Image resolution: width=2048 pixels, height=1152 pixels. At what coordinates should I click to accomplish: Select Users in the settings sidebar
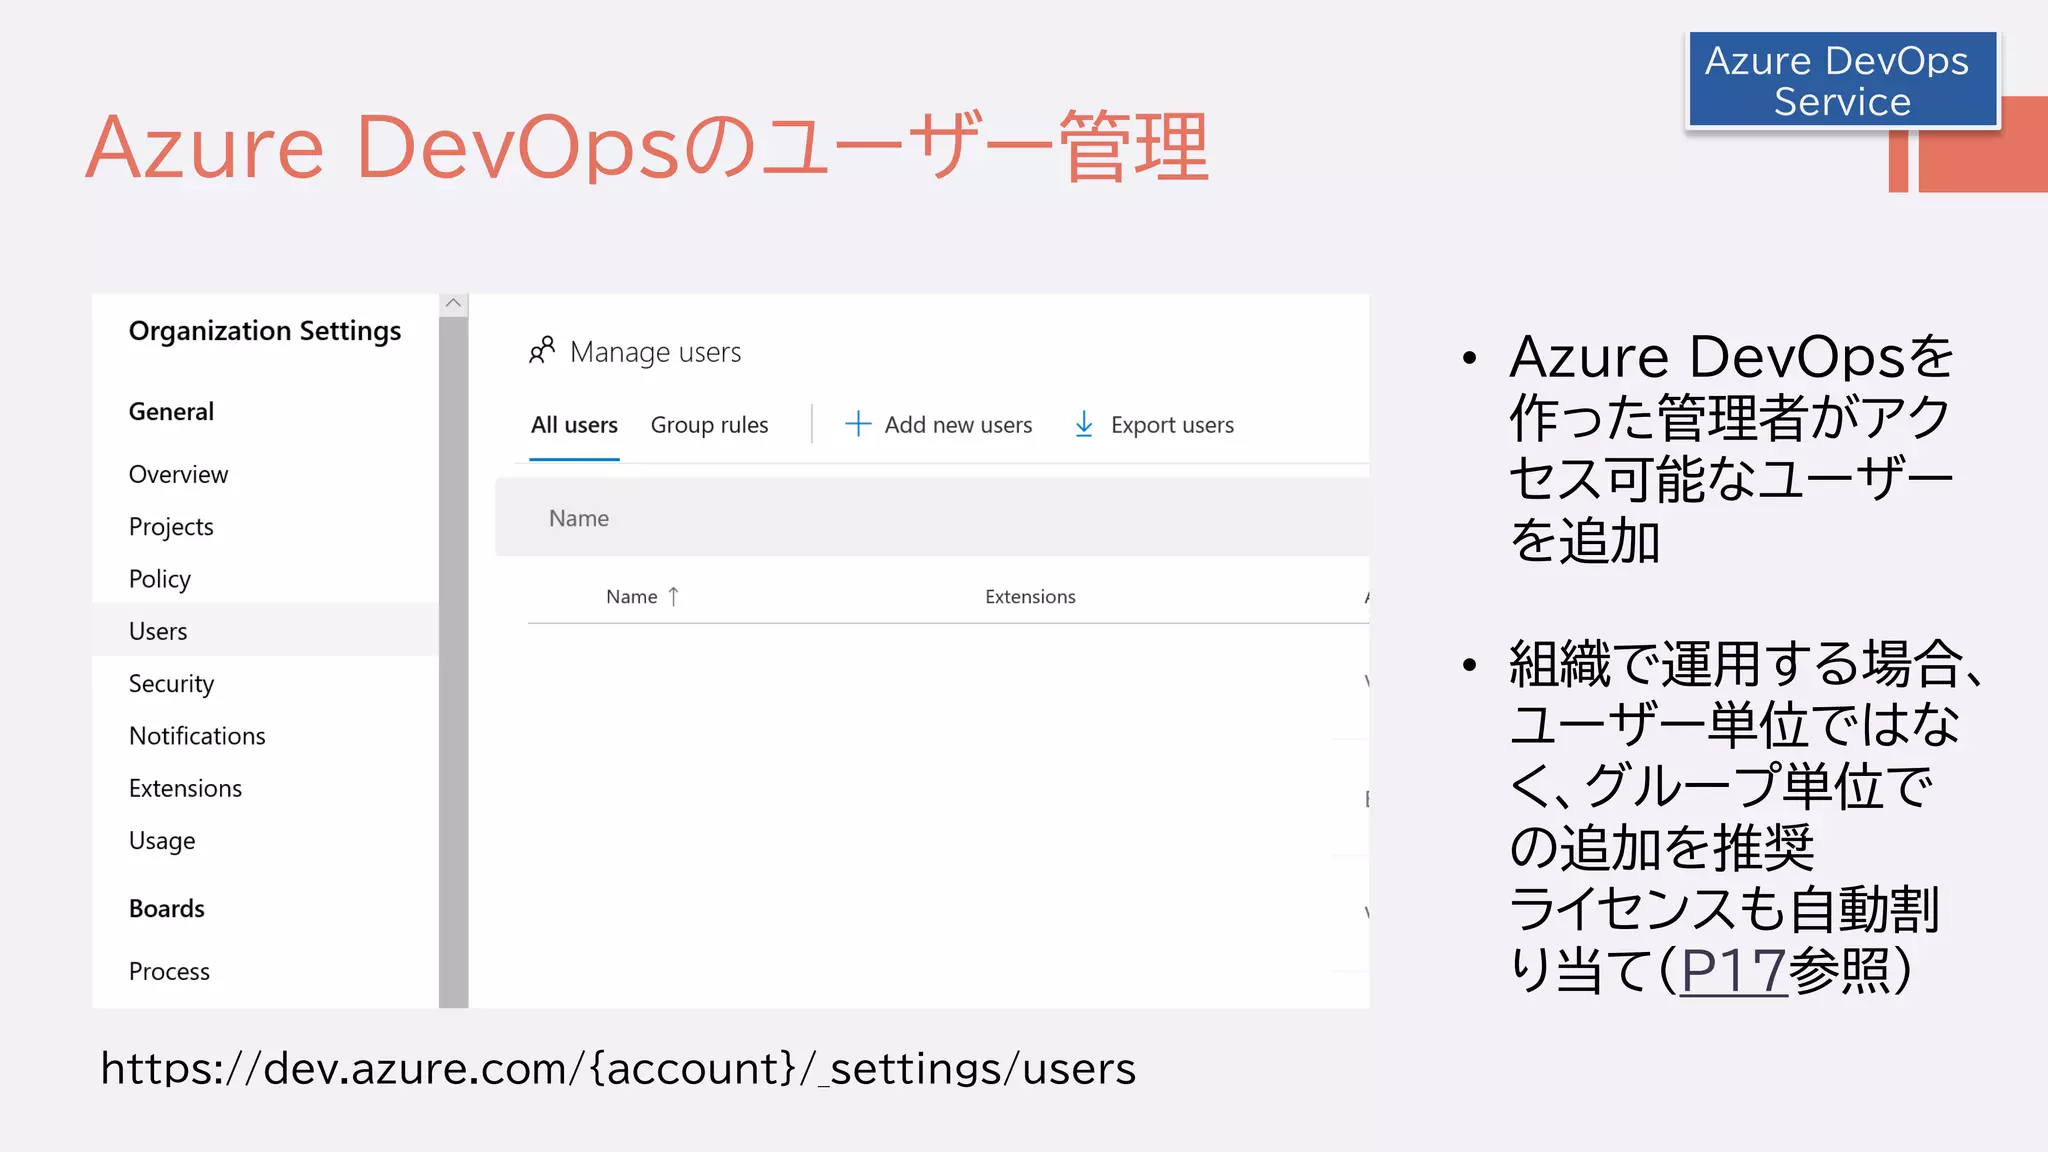tap(265, 631)
